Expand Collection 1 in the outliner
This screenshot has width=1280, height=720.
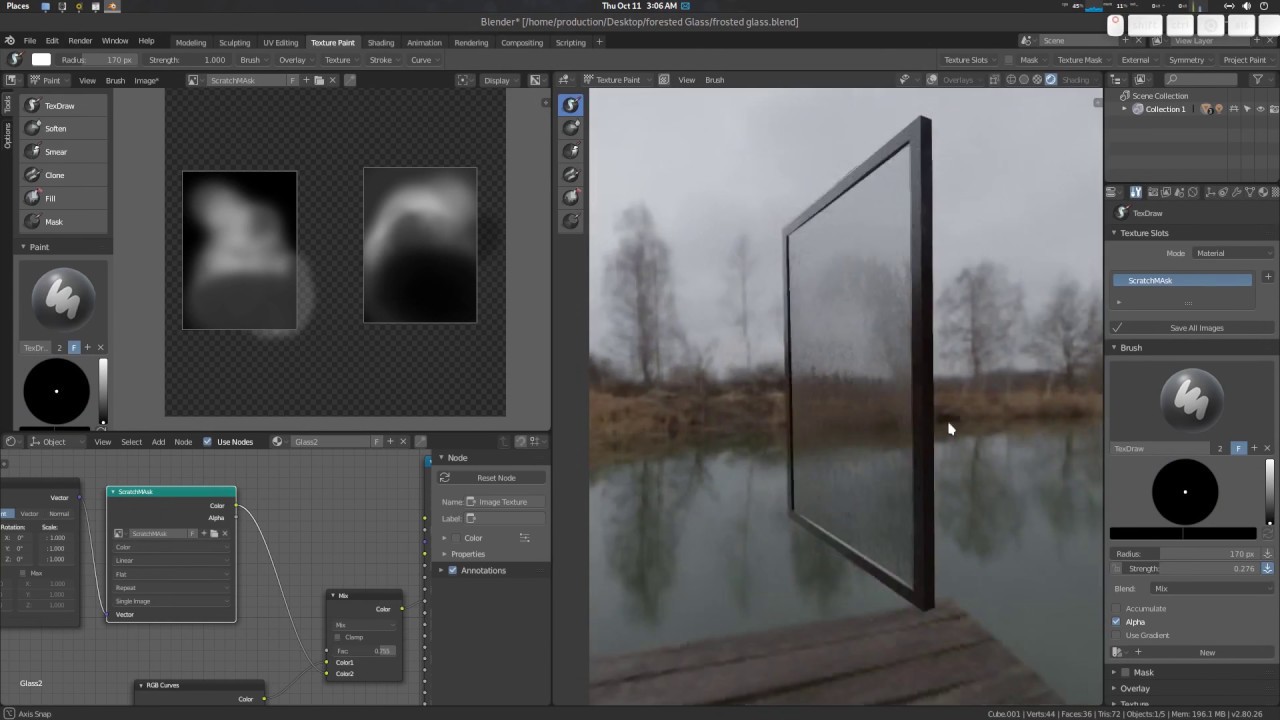click(x=1126, y=109)
